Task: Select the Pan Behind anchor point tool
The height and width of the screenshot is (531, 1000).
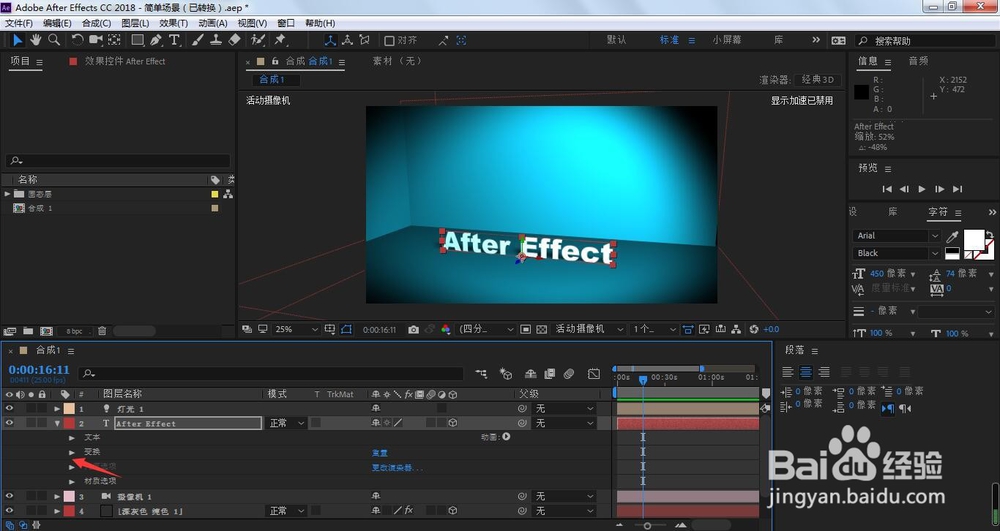Action: coord(114,40)
